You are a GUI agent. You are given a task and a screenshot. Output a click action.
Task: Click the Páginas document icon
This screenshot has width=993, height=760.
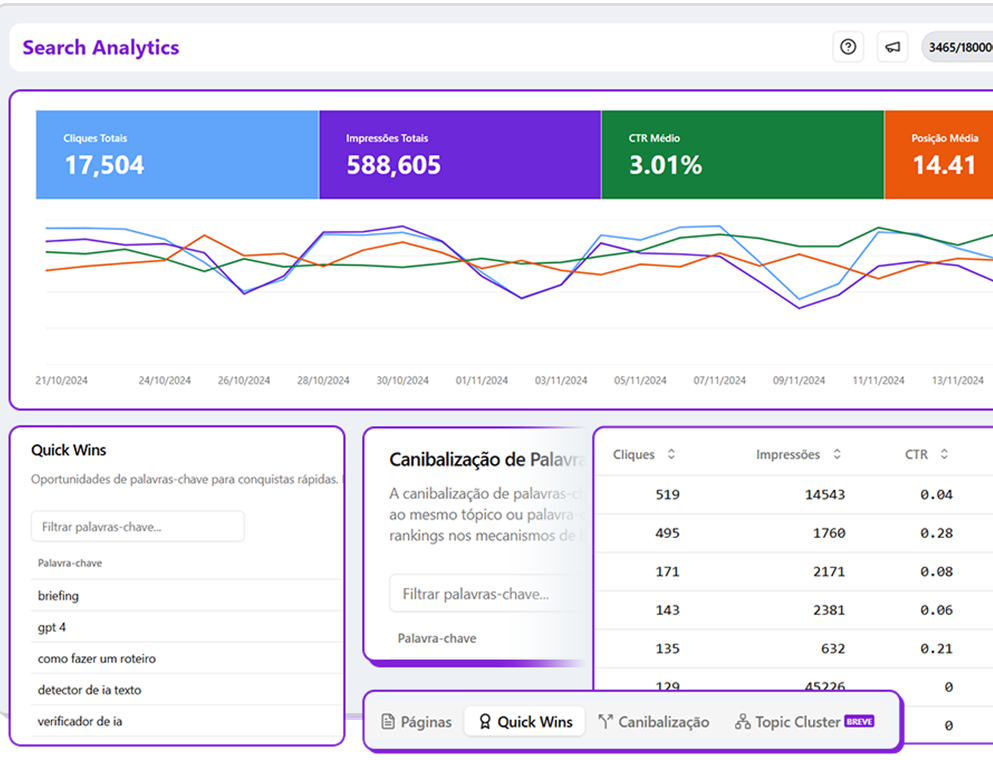(x=388, y=722)
